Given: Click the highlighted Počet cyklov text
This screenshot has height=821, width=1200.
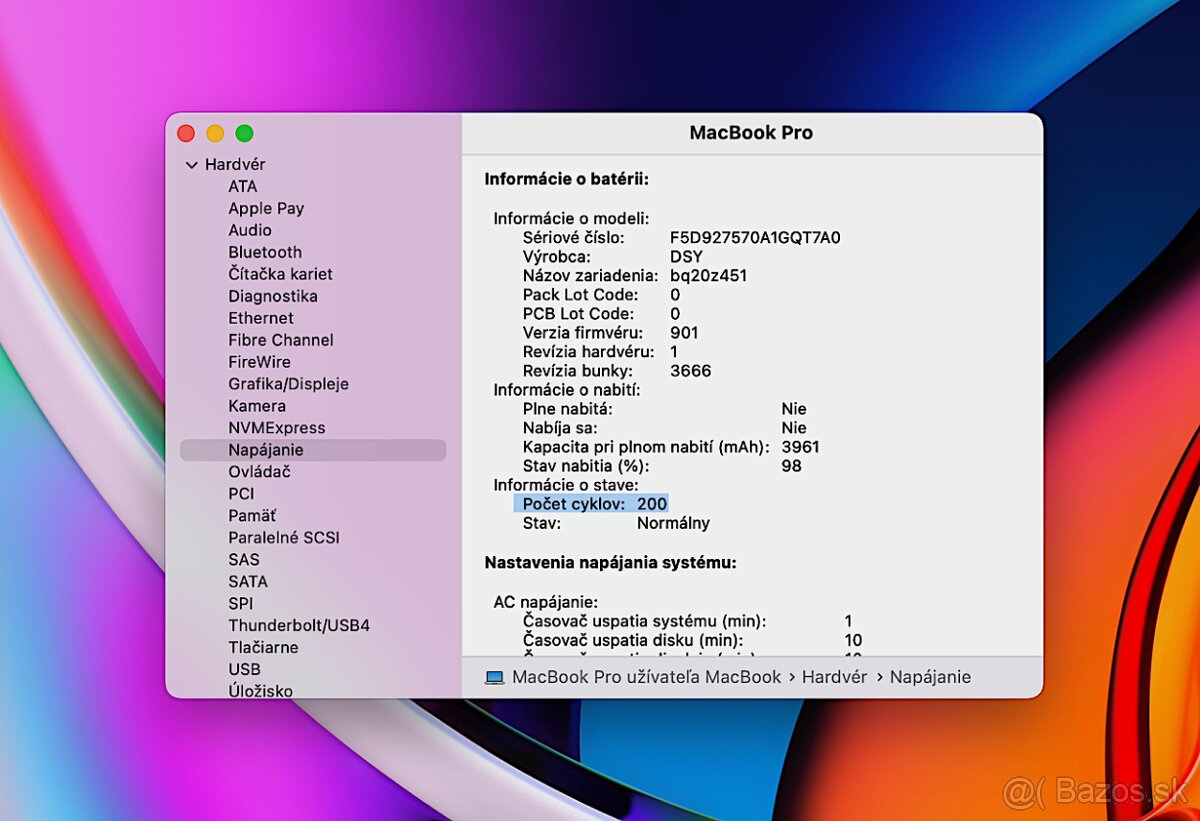Looking at the screenshot, I should click(x=592, y=504).
